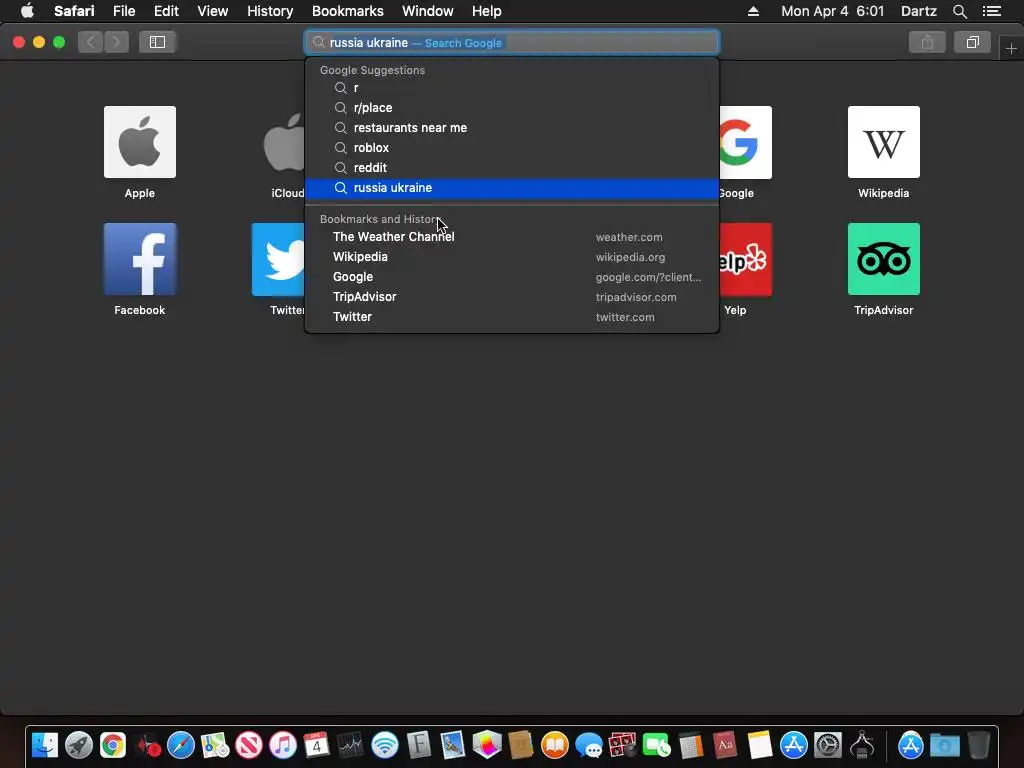
Task: Open FaceTime from the Dock
Action: pyautogui.click(x=656, y=745)
